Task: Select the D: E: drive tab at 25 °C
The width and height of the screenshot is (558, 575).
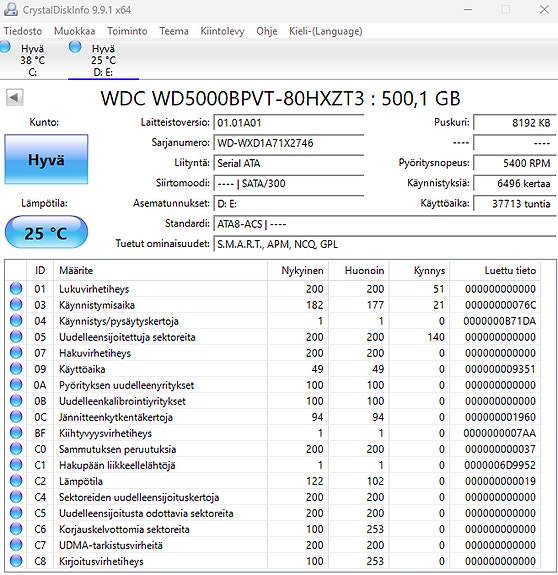Action: tap(103, 60)
